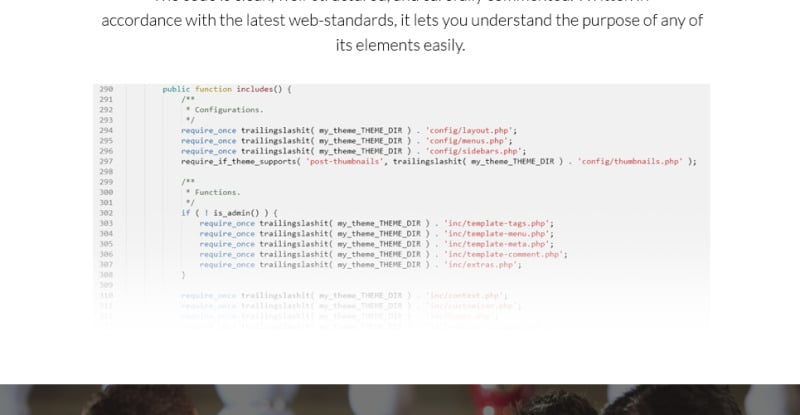This screenshot has width=800, height=415.
Task: Click the 'config/thumbnails.php' string
Action: click(x=630, y=161)
